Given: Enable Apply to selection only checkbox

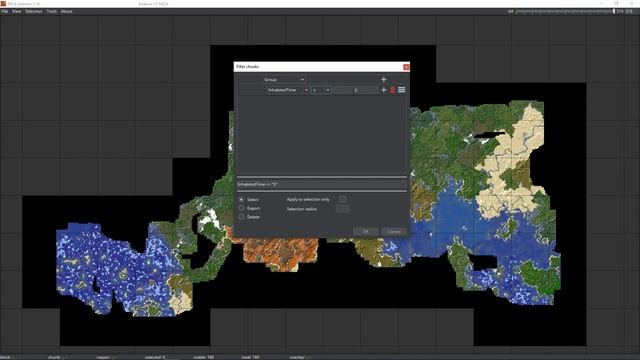Looking at the screenshot, I should pyautogui.click(x=343, y=199).
